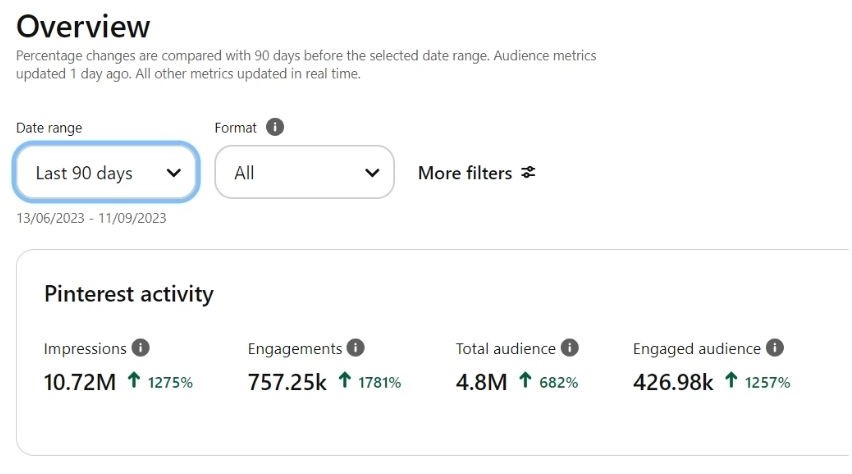Viewport: 852px width, 474px height.
Task: Select the Engaged audience value 426.98k
Action: [x=673, y=382]
